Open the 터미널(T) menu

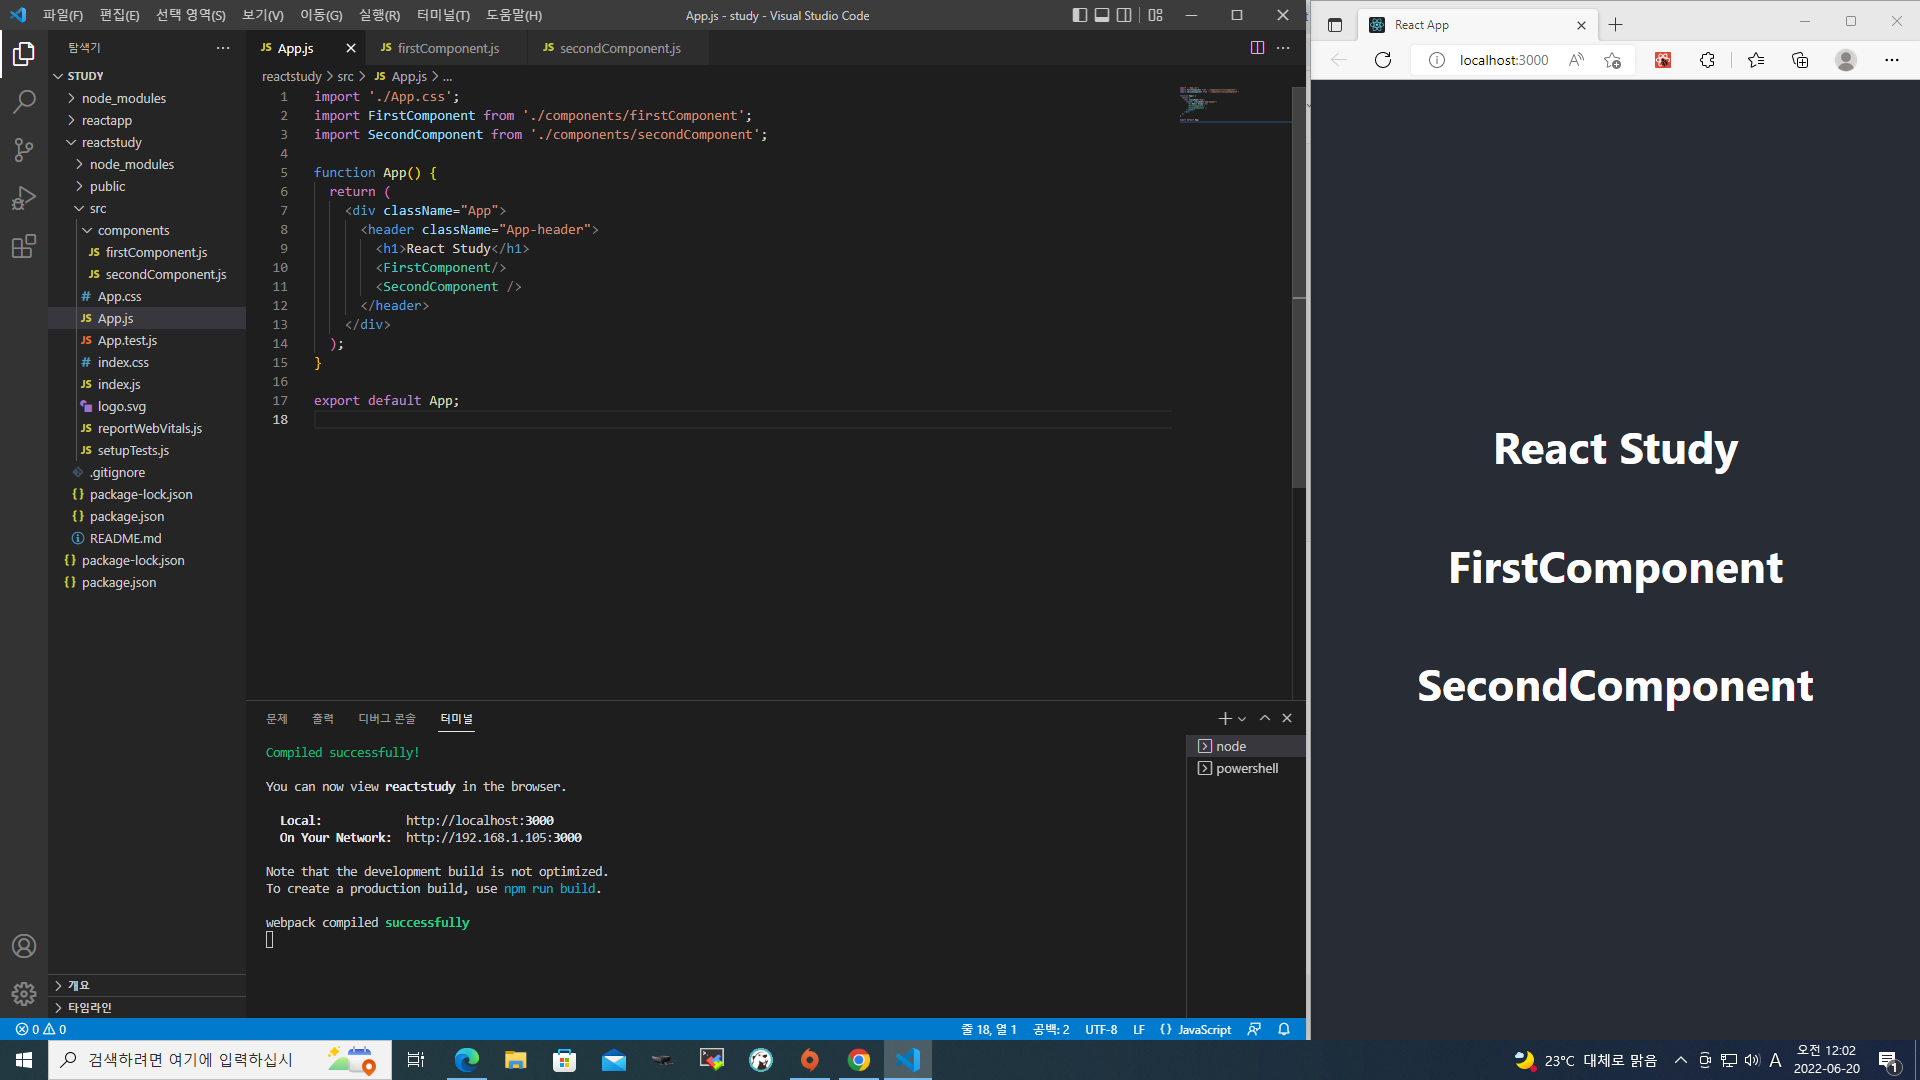pos(443,15)
